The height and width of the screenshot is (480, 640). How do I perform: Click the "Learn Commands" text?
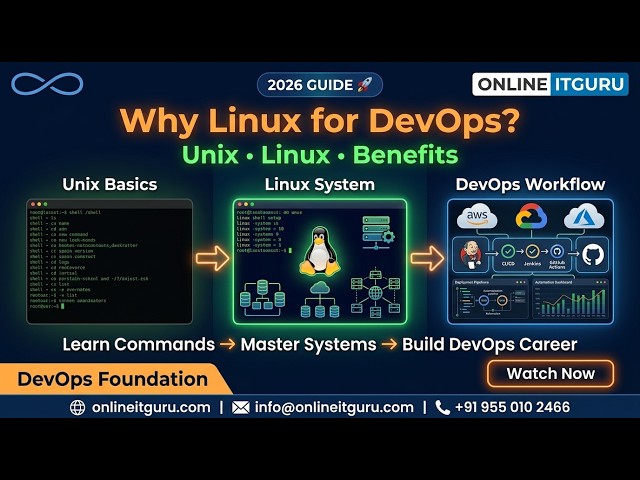[x=138, y=344]
